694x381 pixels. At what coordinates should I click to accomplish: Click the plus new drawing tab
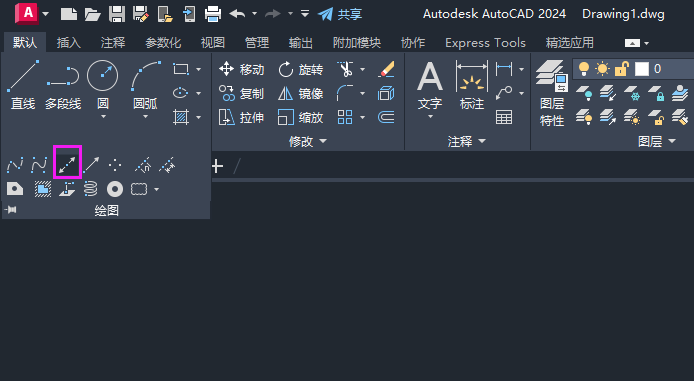pos(217,166)
